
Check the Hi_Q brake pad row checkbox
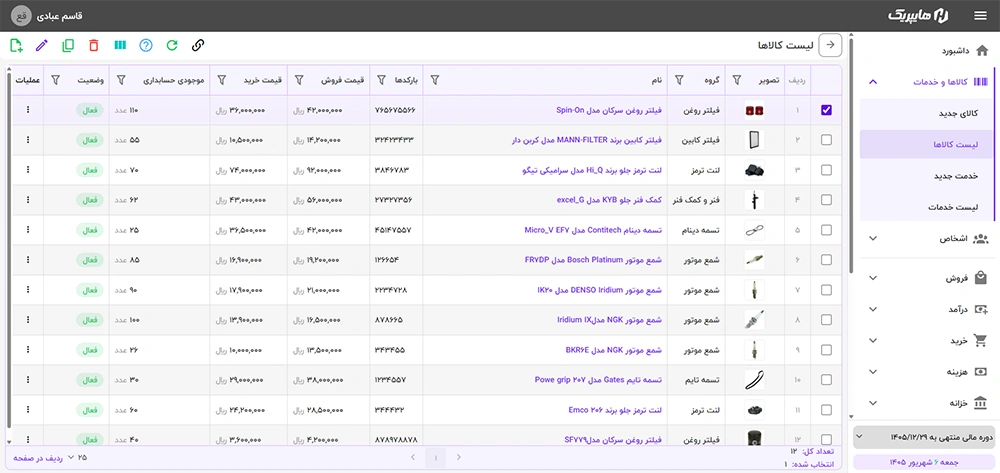(827, 170)
